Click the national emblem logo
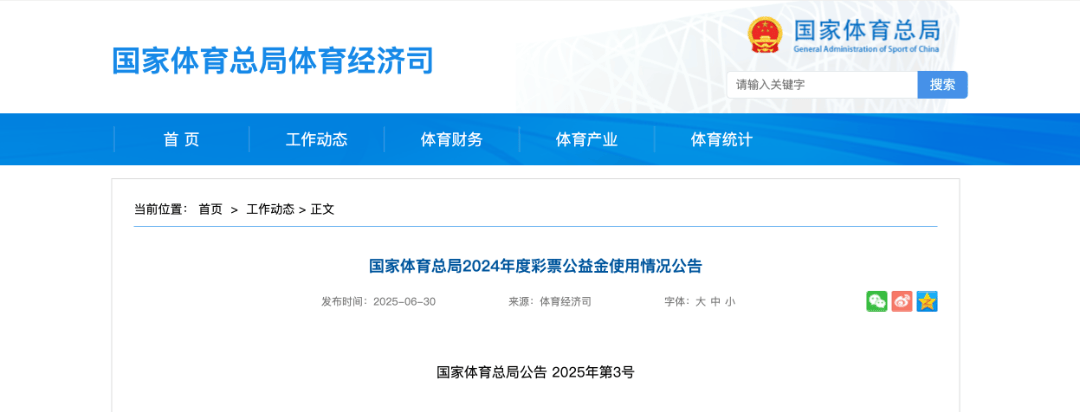This screenshot has width=1080, height=412. tap(765, 35)
